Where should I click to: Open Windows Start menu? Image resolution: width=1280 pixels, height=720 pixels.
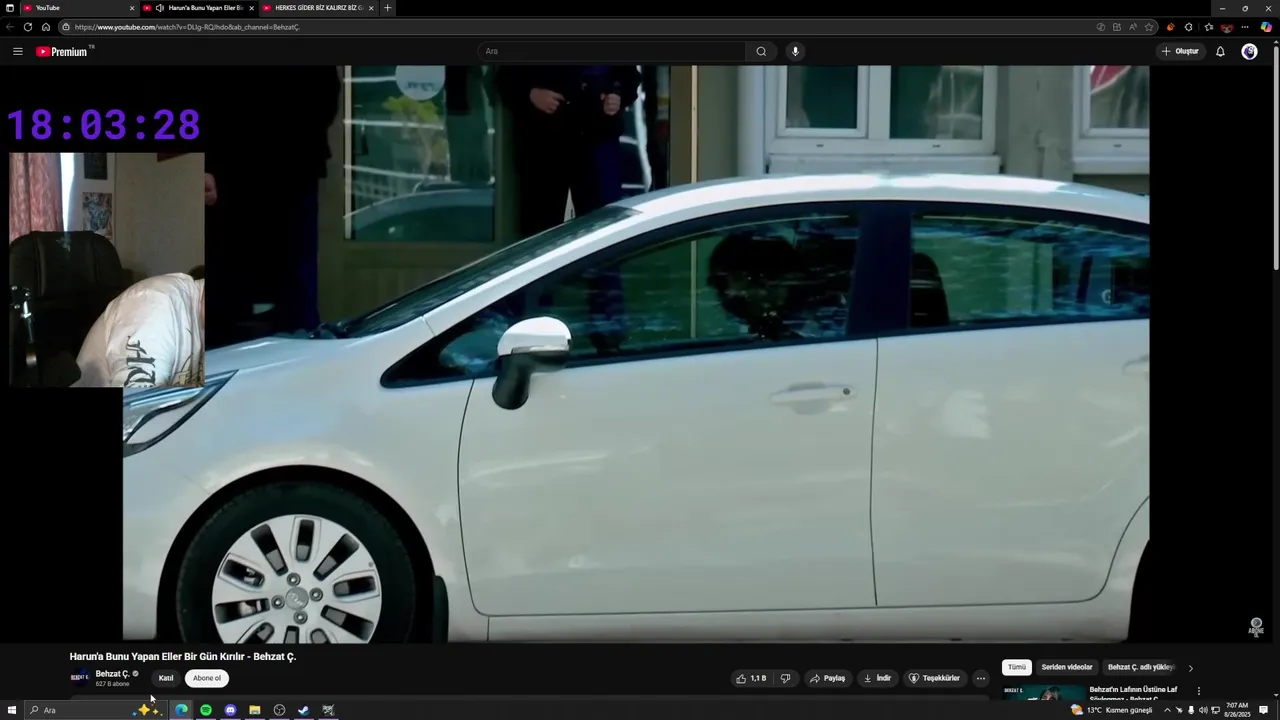pos(12,710)
